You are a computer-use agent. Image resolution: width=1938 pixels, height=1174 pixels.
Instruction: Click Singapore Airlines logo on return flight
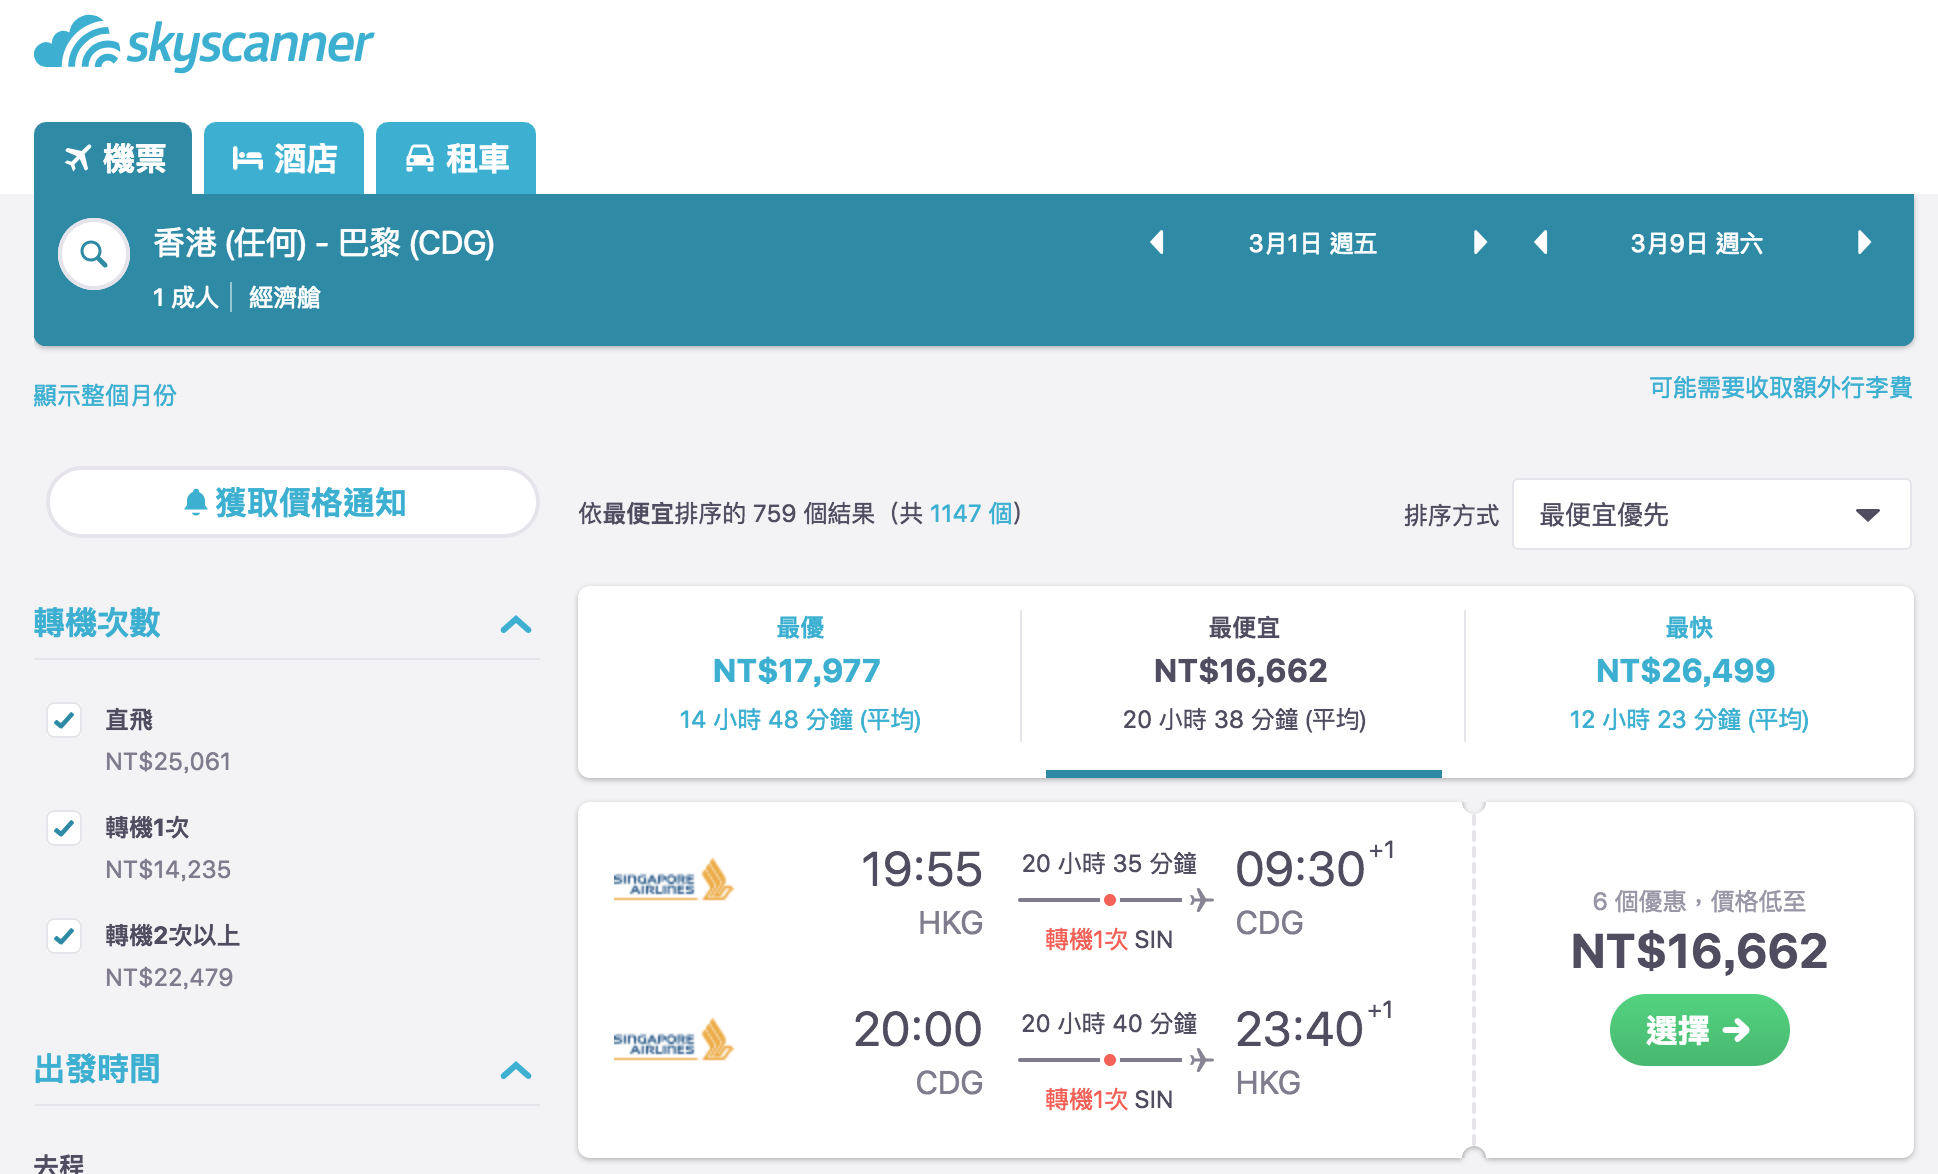pyautogui.click(x=672, y=1041)
